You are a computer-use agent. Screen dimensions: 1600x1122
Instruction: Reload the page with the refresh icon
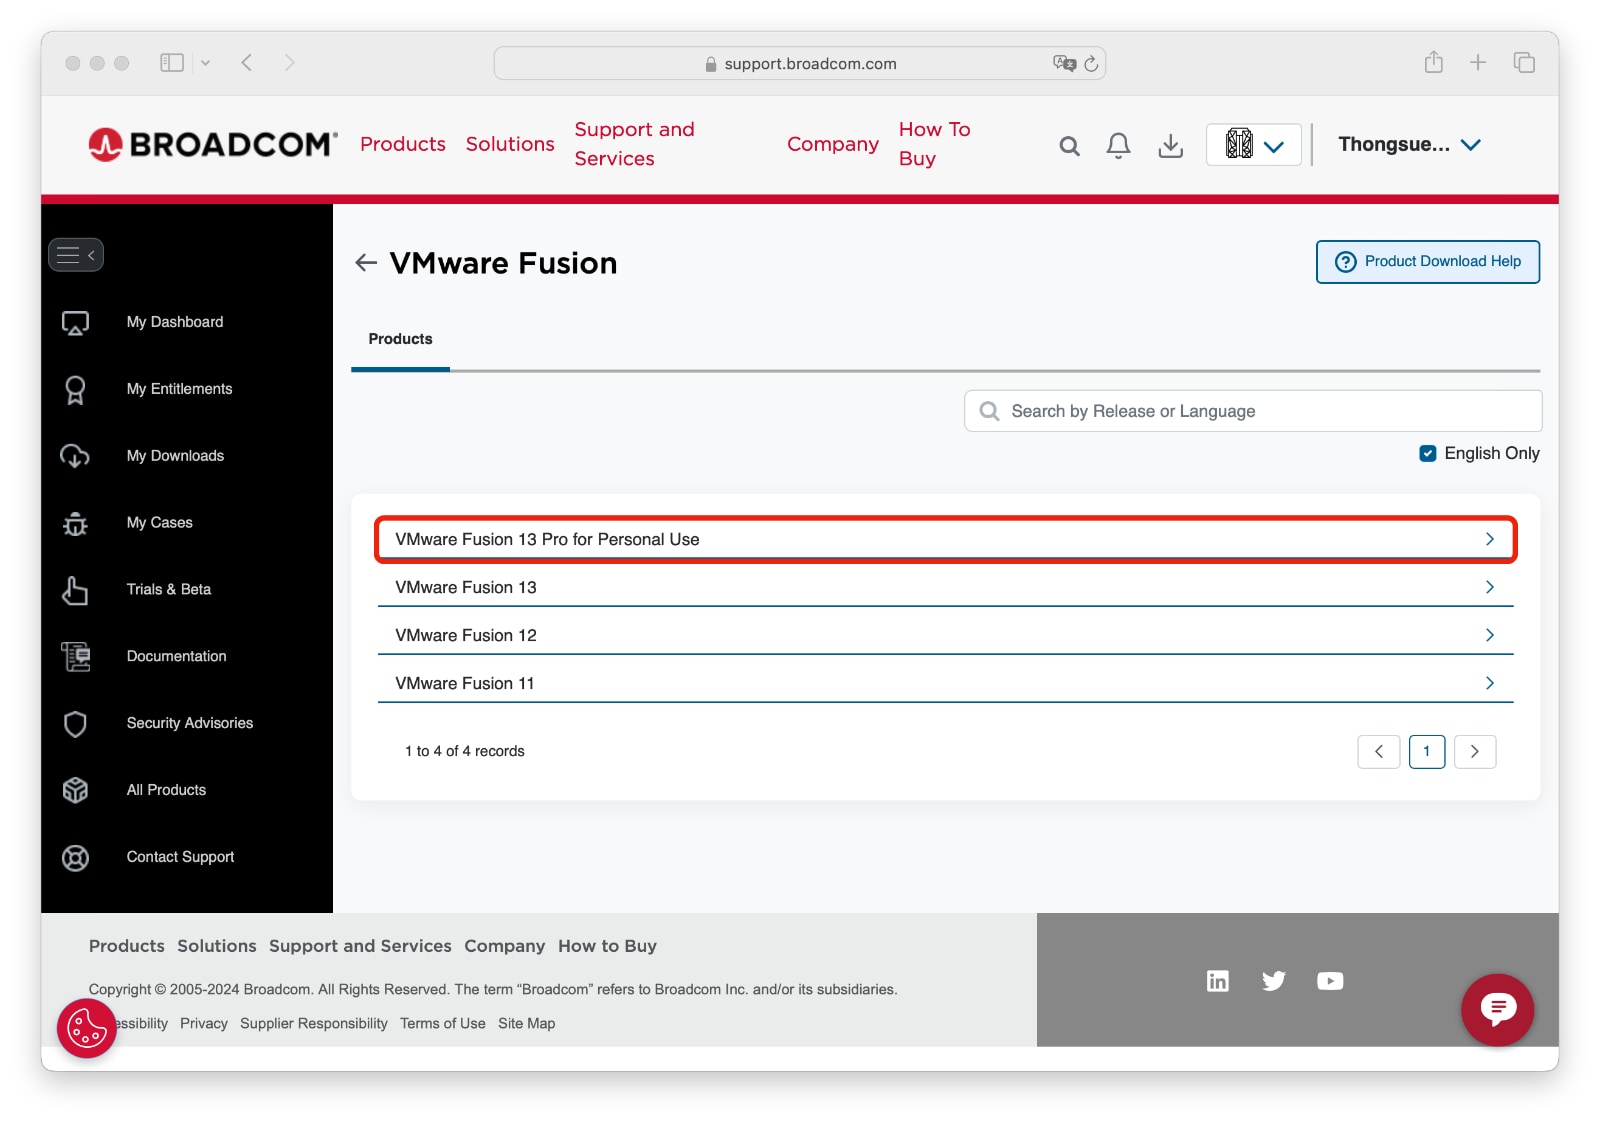click(1091, 63)
